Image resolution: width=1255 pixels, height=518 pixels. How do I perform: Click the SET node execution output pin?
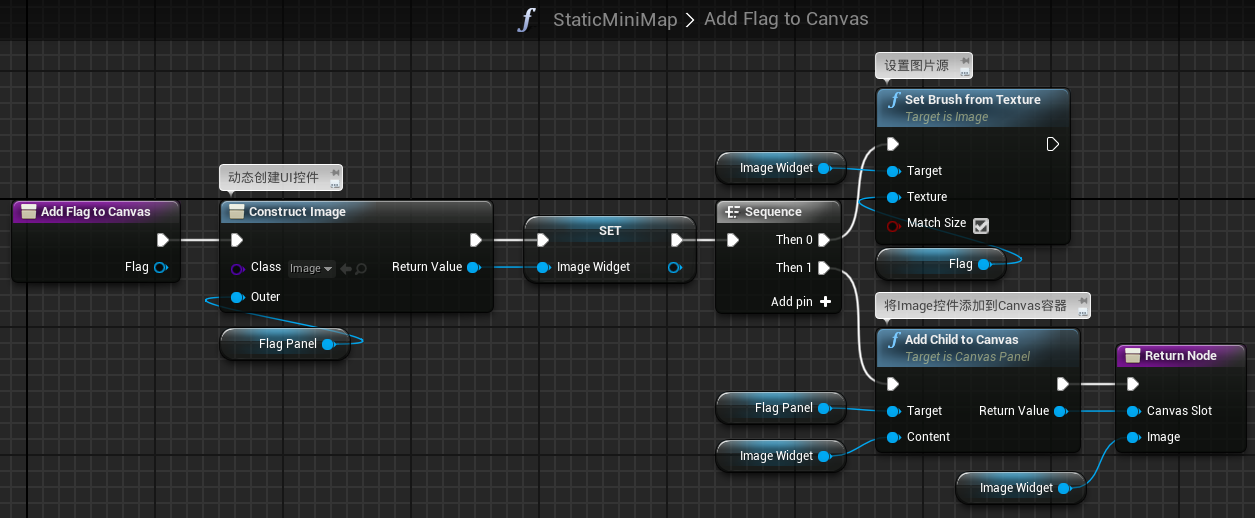pyautogui.click(x=677, y=240)
